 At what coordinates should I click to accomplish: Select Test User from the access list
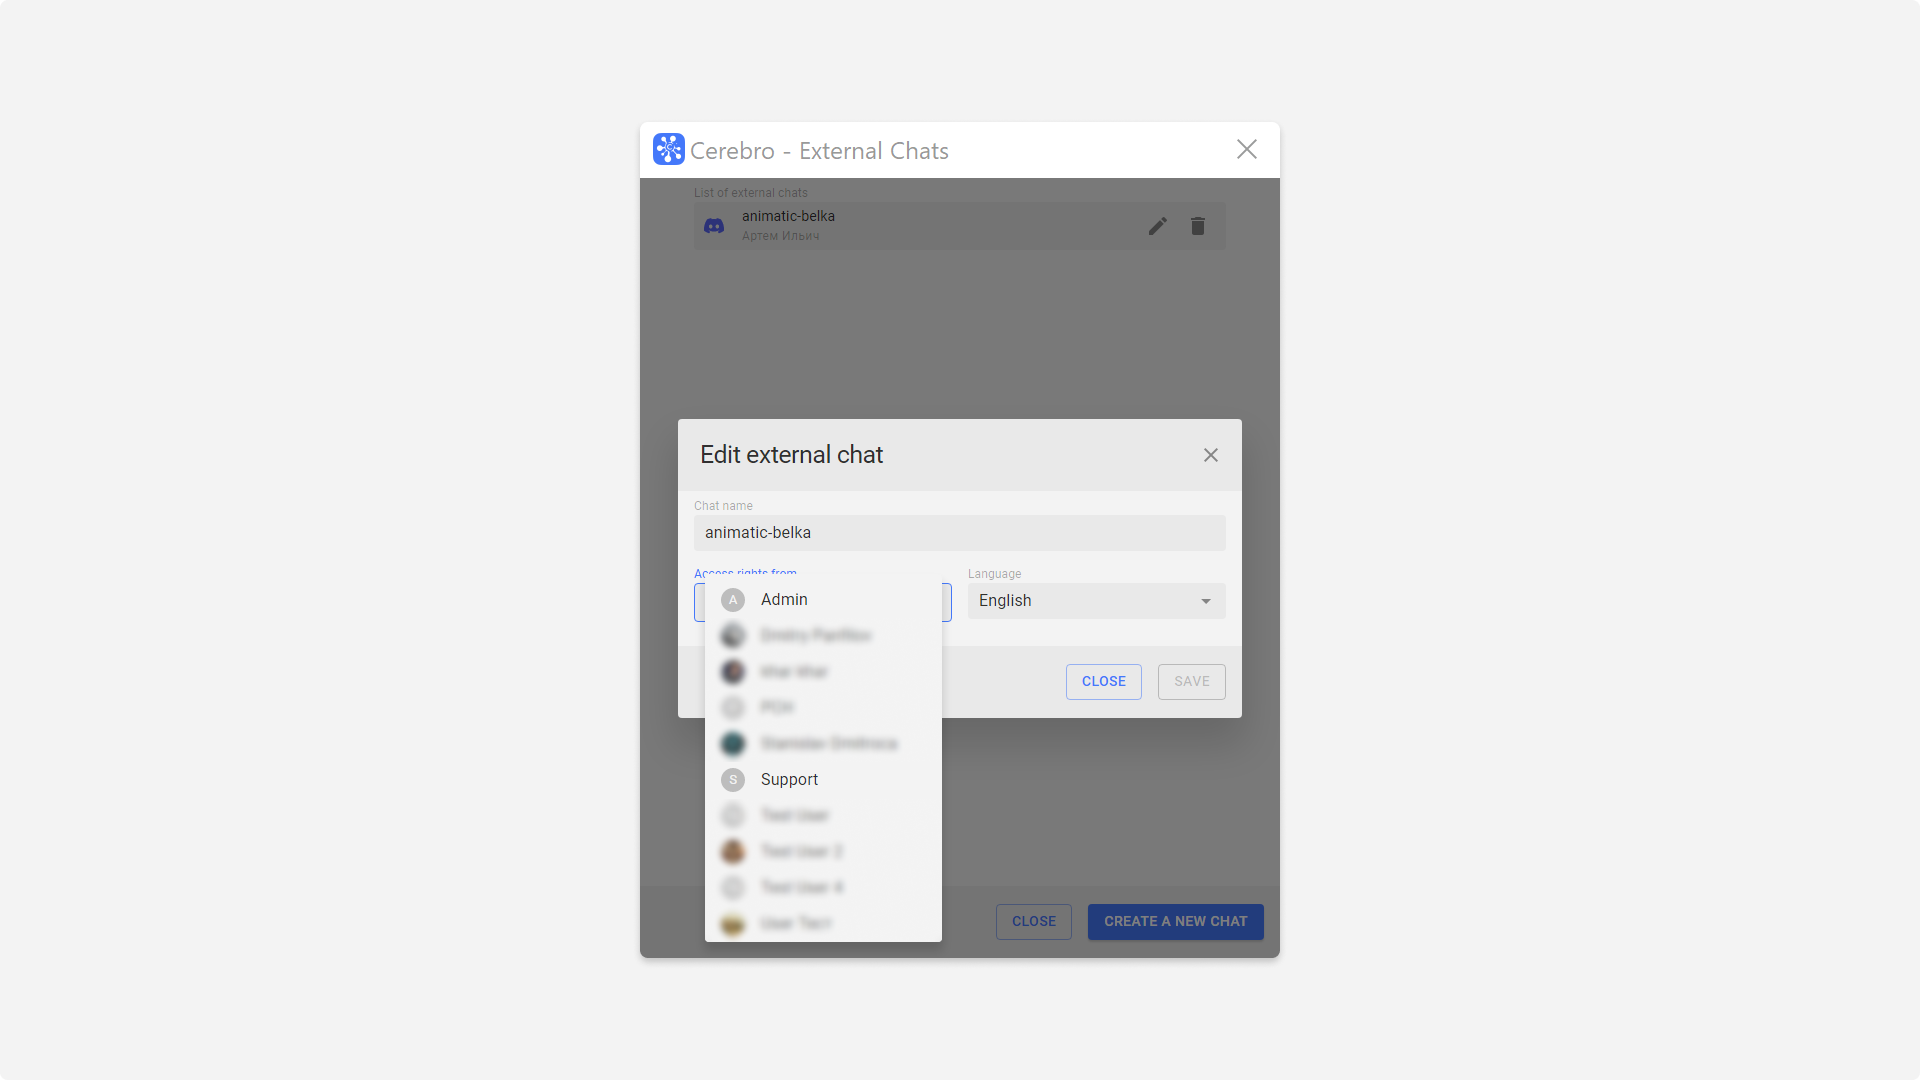pos(794,815)
